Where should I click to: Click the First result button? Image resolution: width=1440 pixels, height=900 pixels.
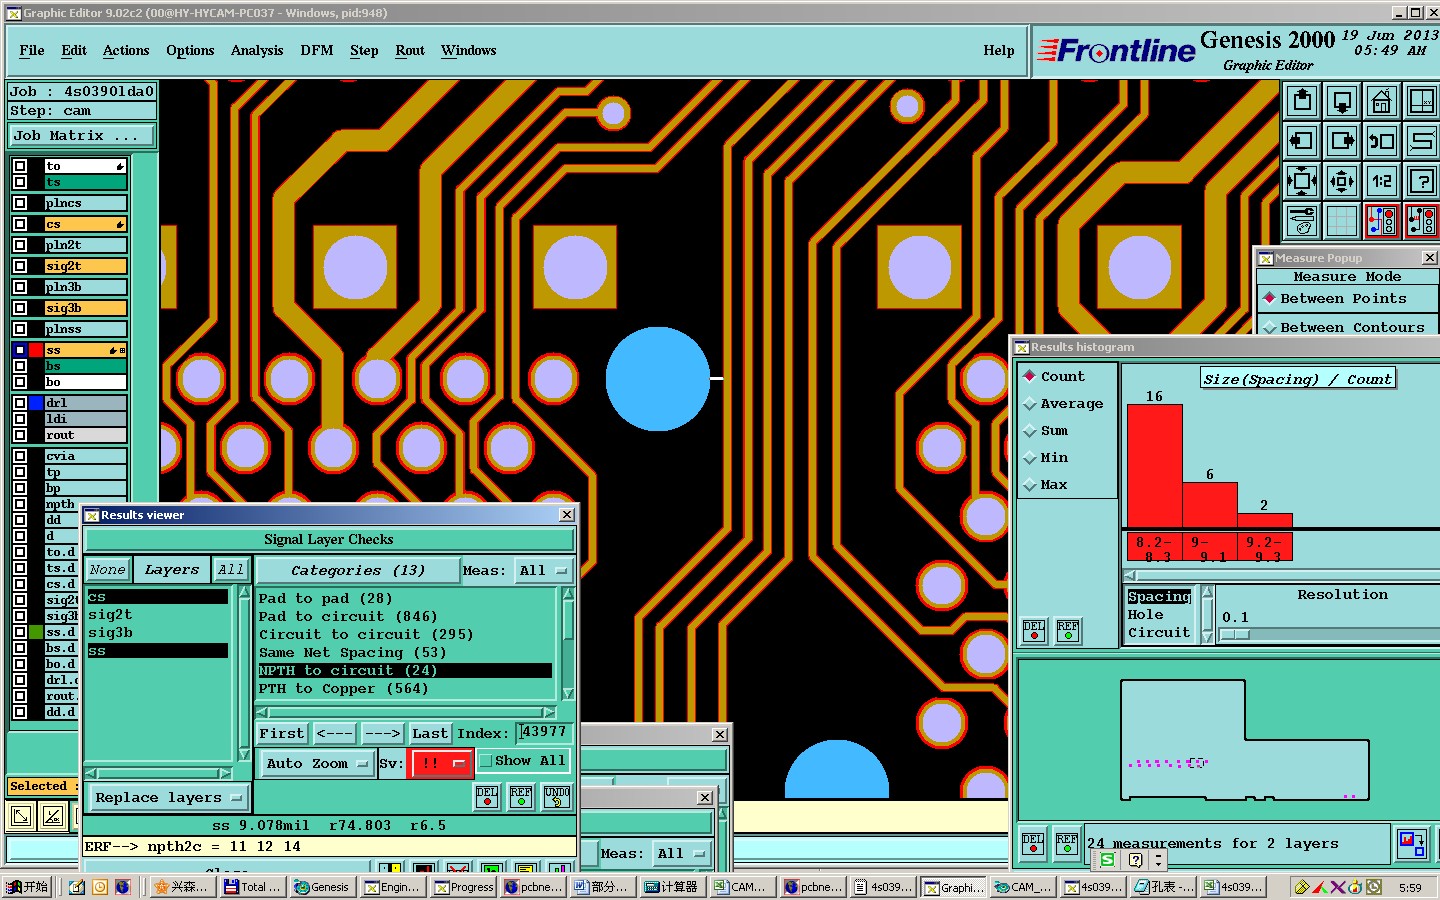(282, 733)
